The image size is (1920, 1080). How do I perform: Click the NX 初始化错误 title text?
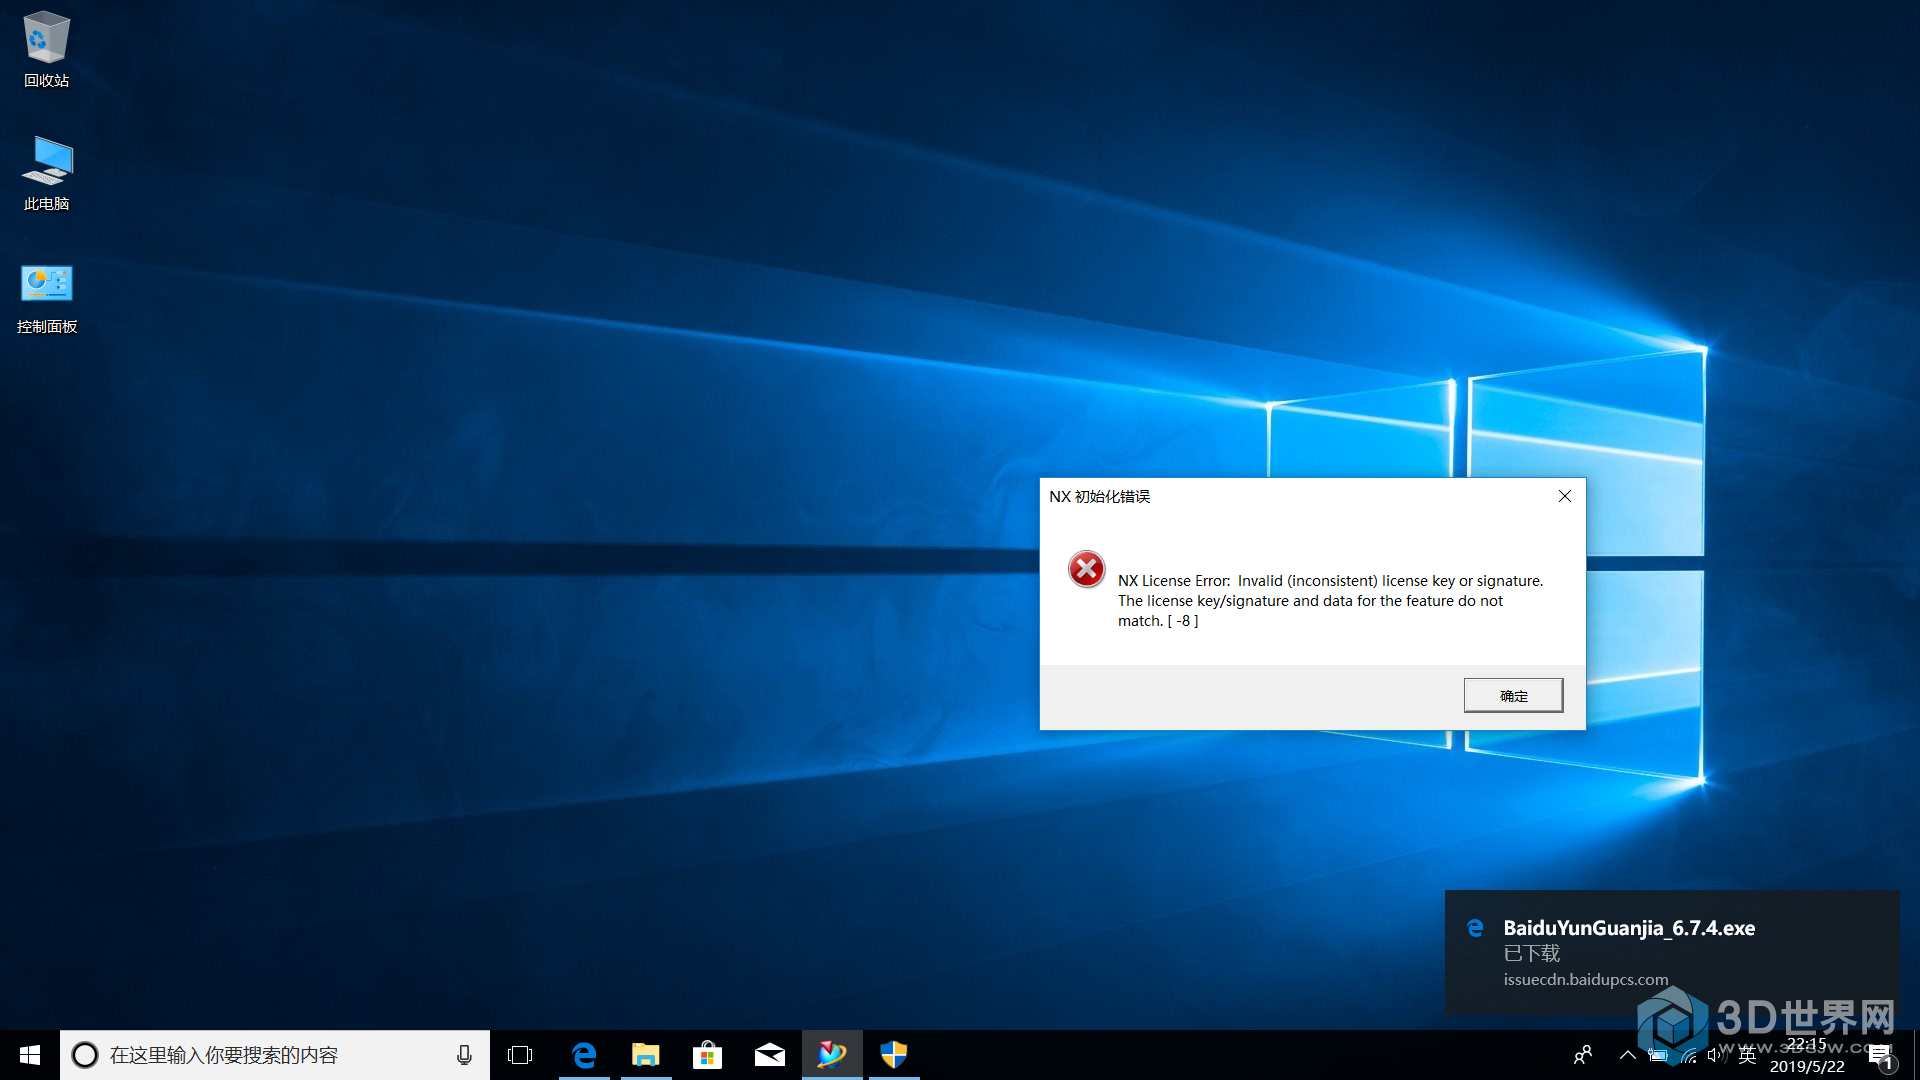click(x=1099, y=497)
